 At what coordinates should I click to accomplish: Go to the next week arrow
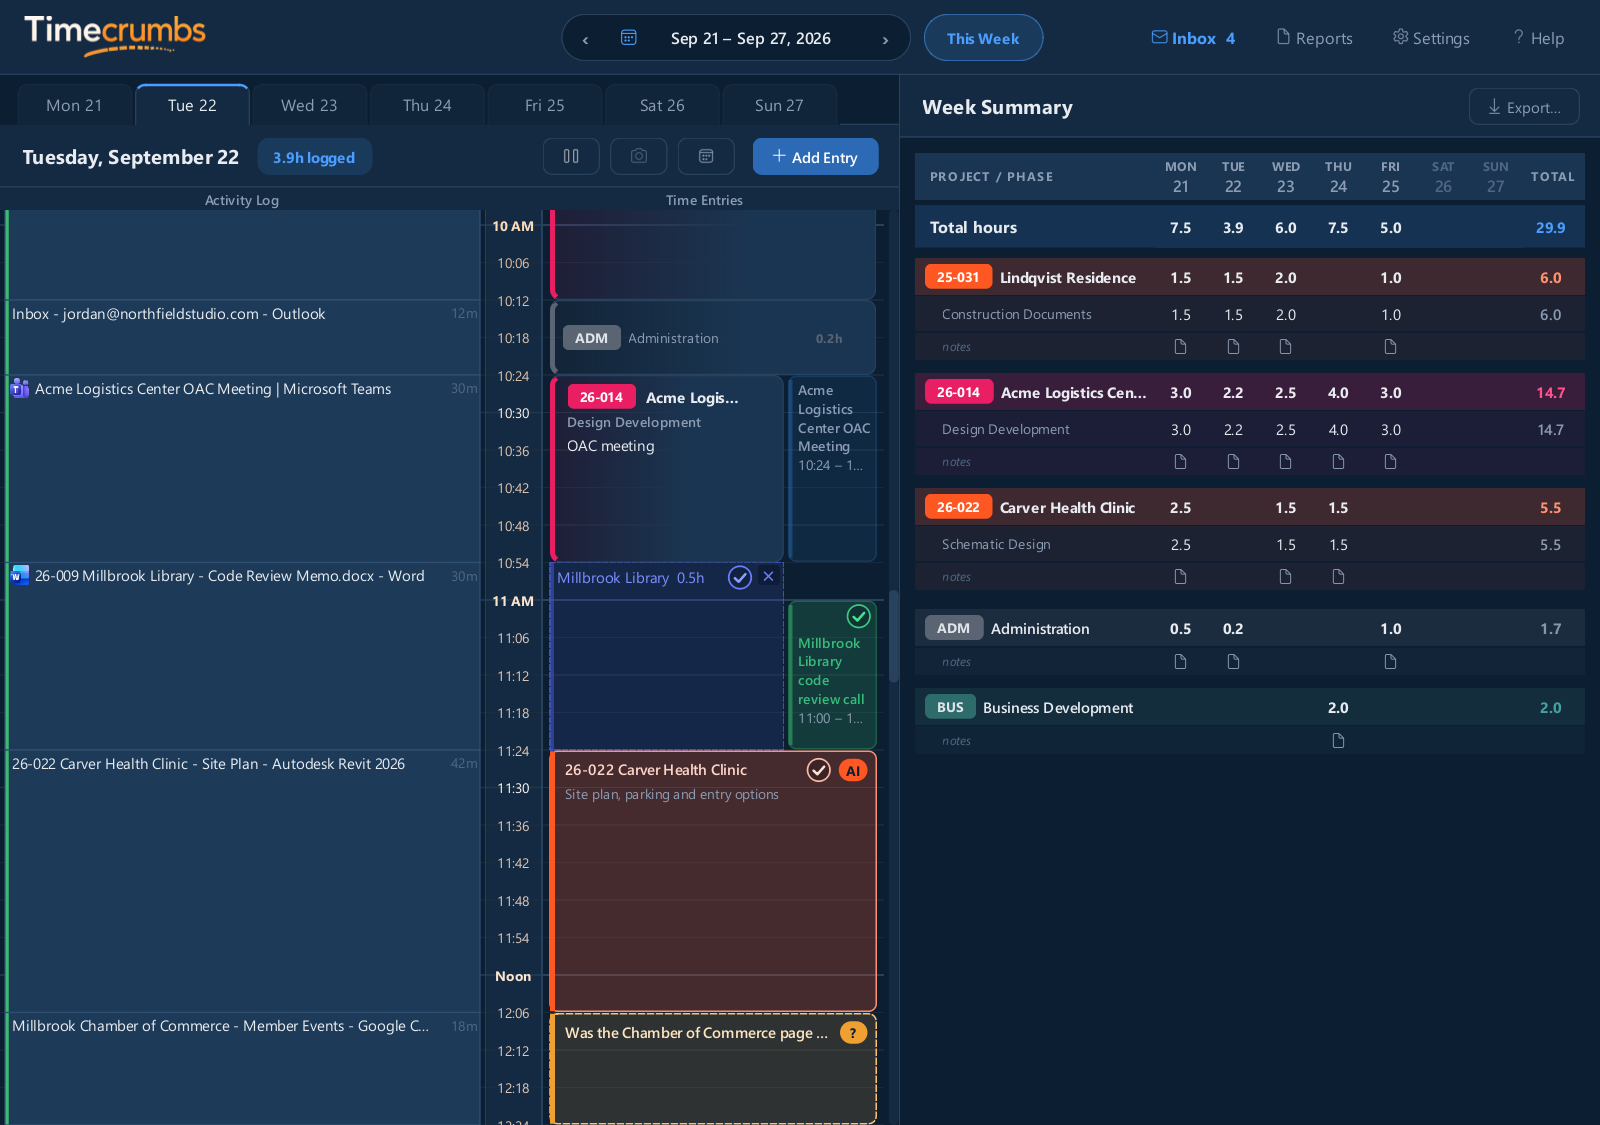click(885, 39)
